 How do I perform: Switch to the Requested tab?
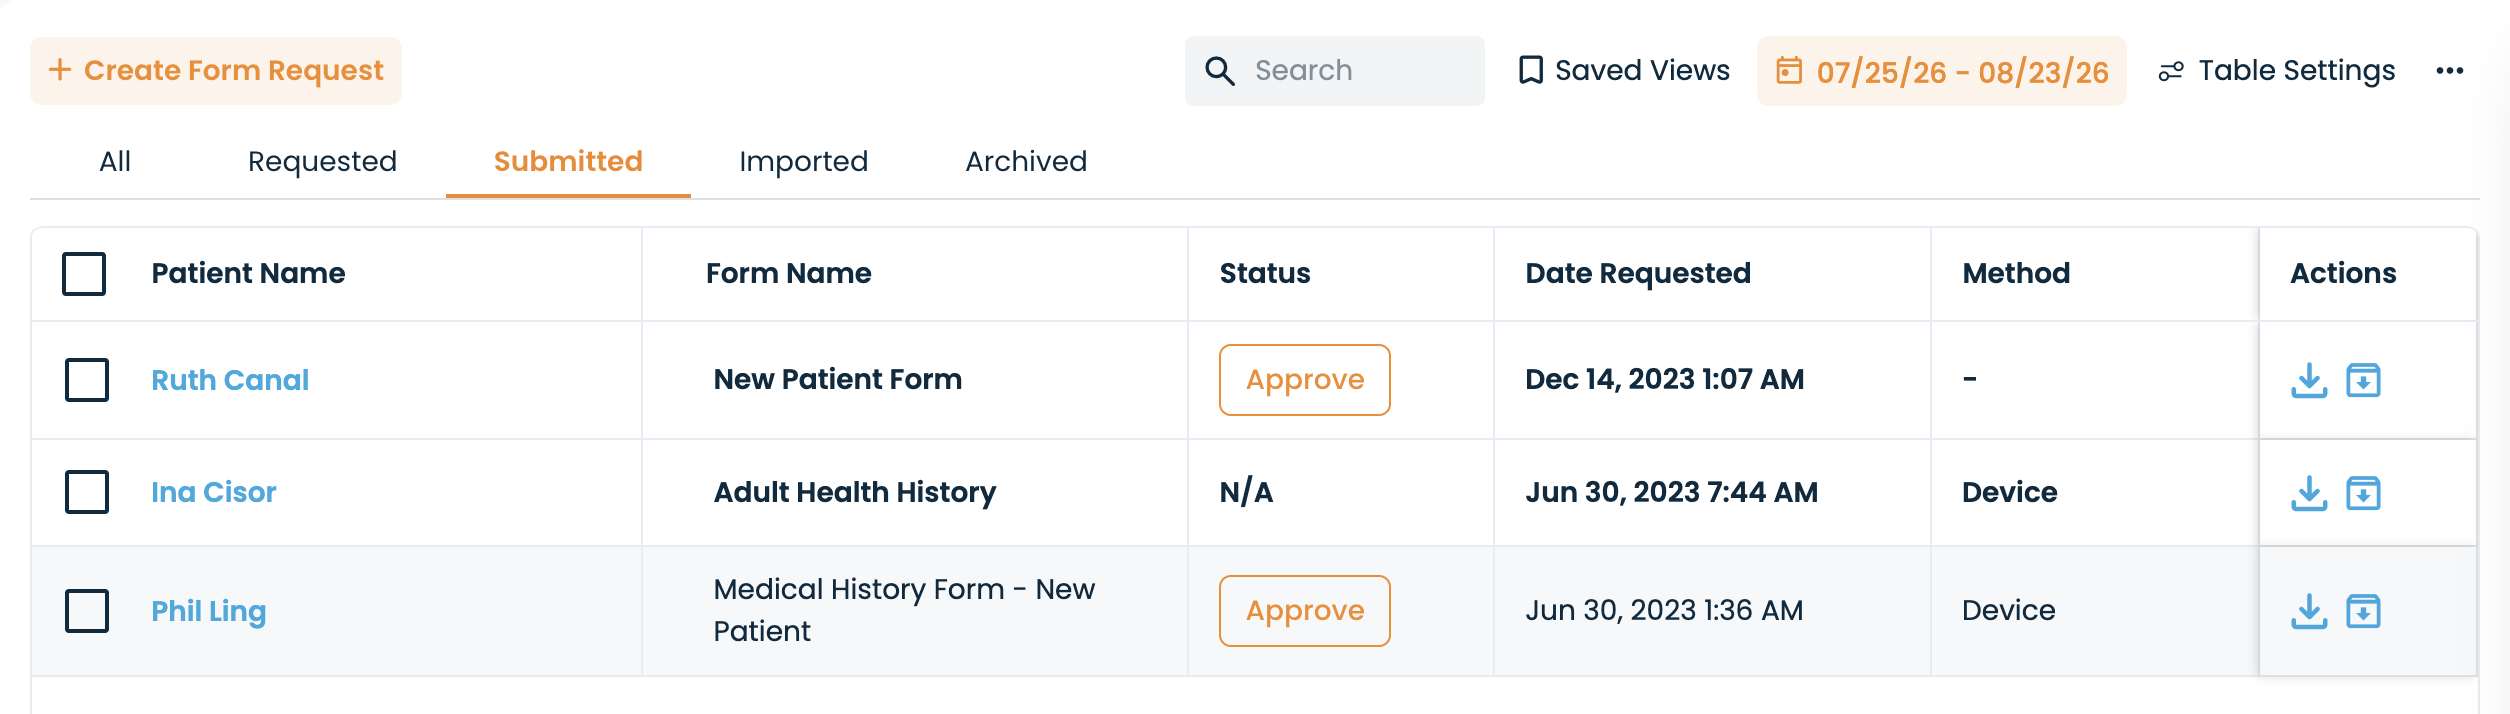(x=322, y=162)
